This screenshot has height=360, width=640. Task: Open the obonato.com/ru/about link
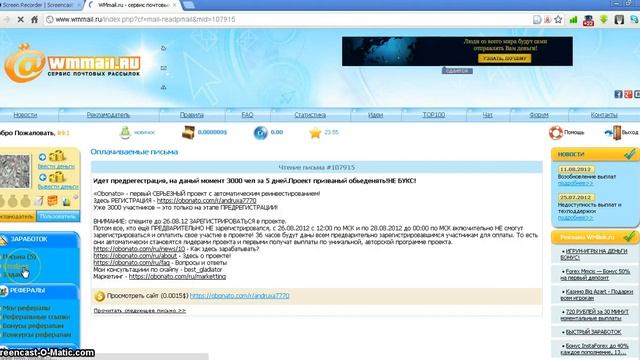[135, 256]
